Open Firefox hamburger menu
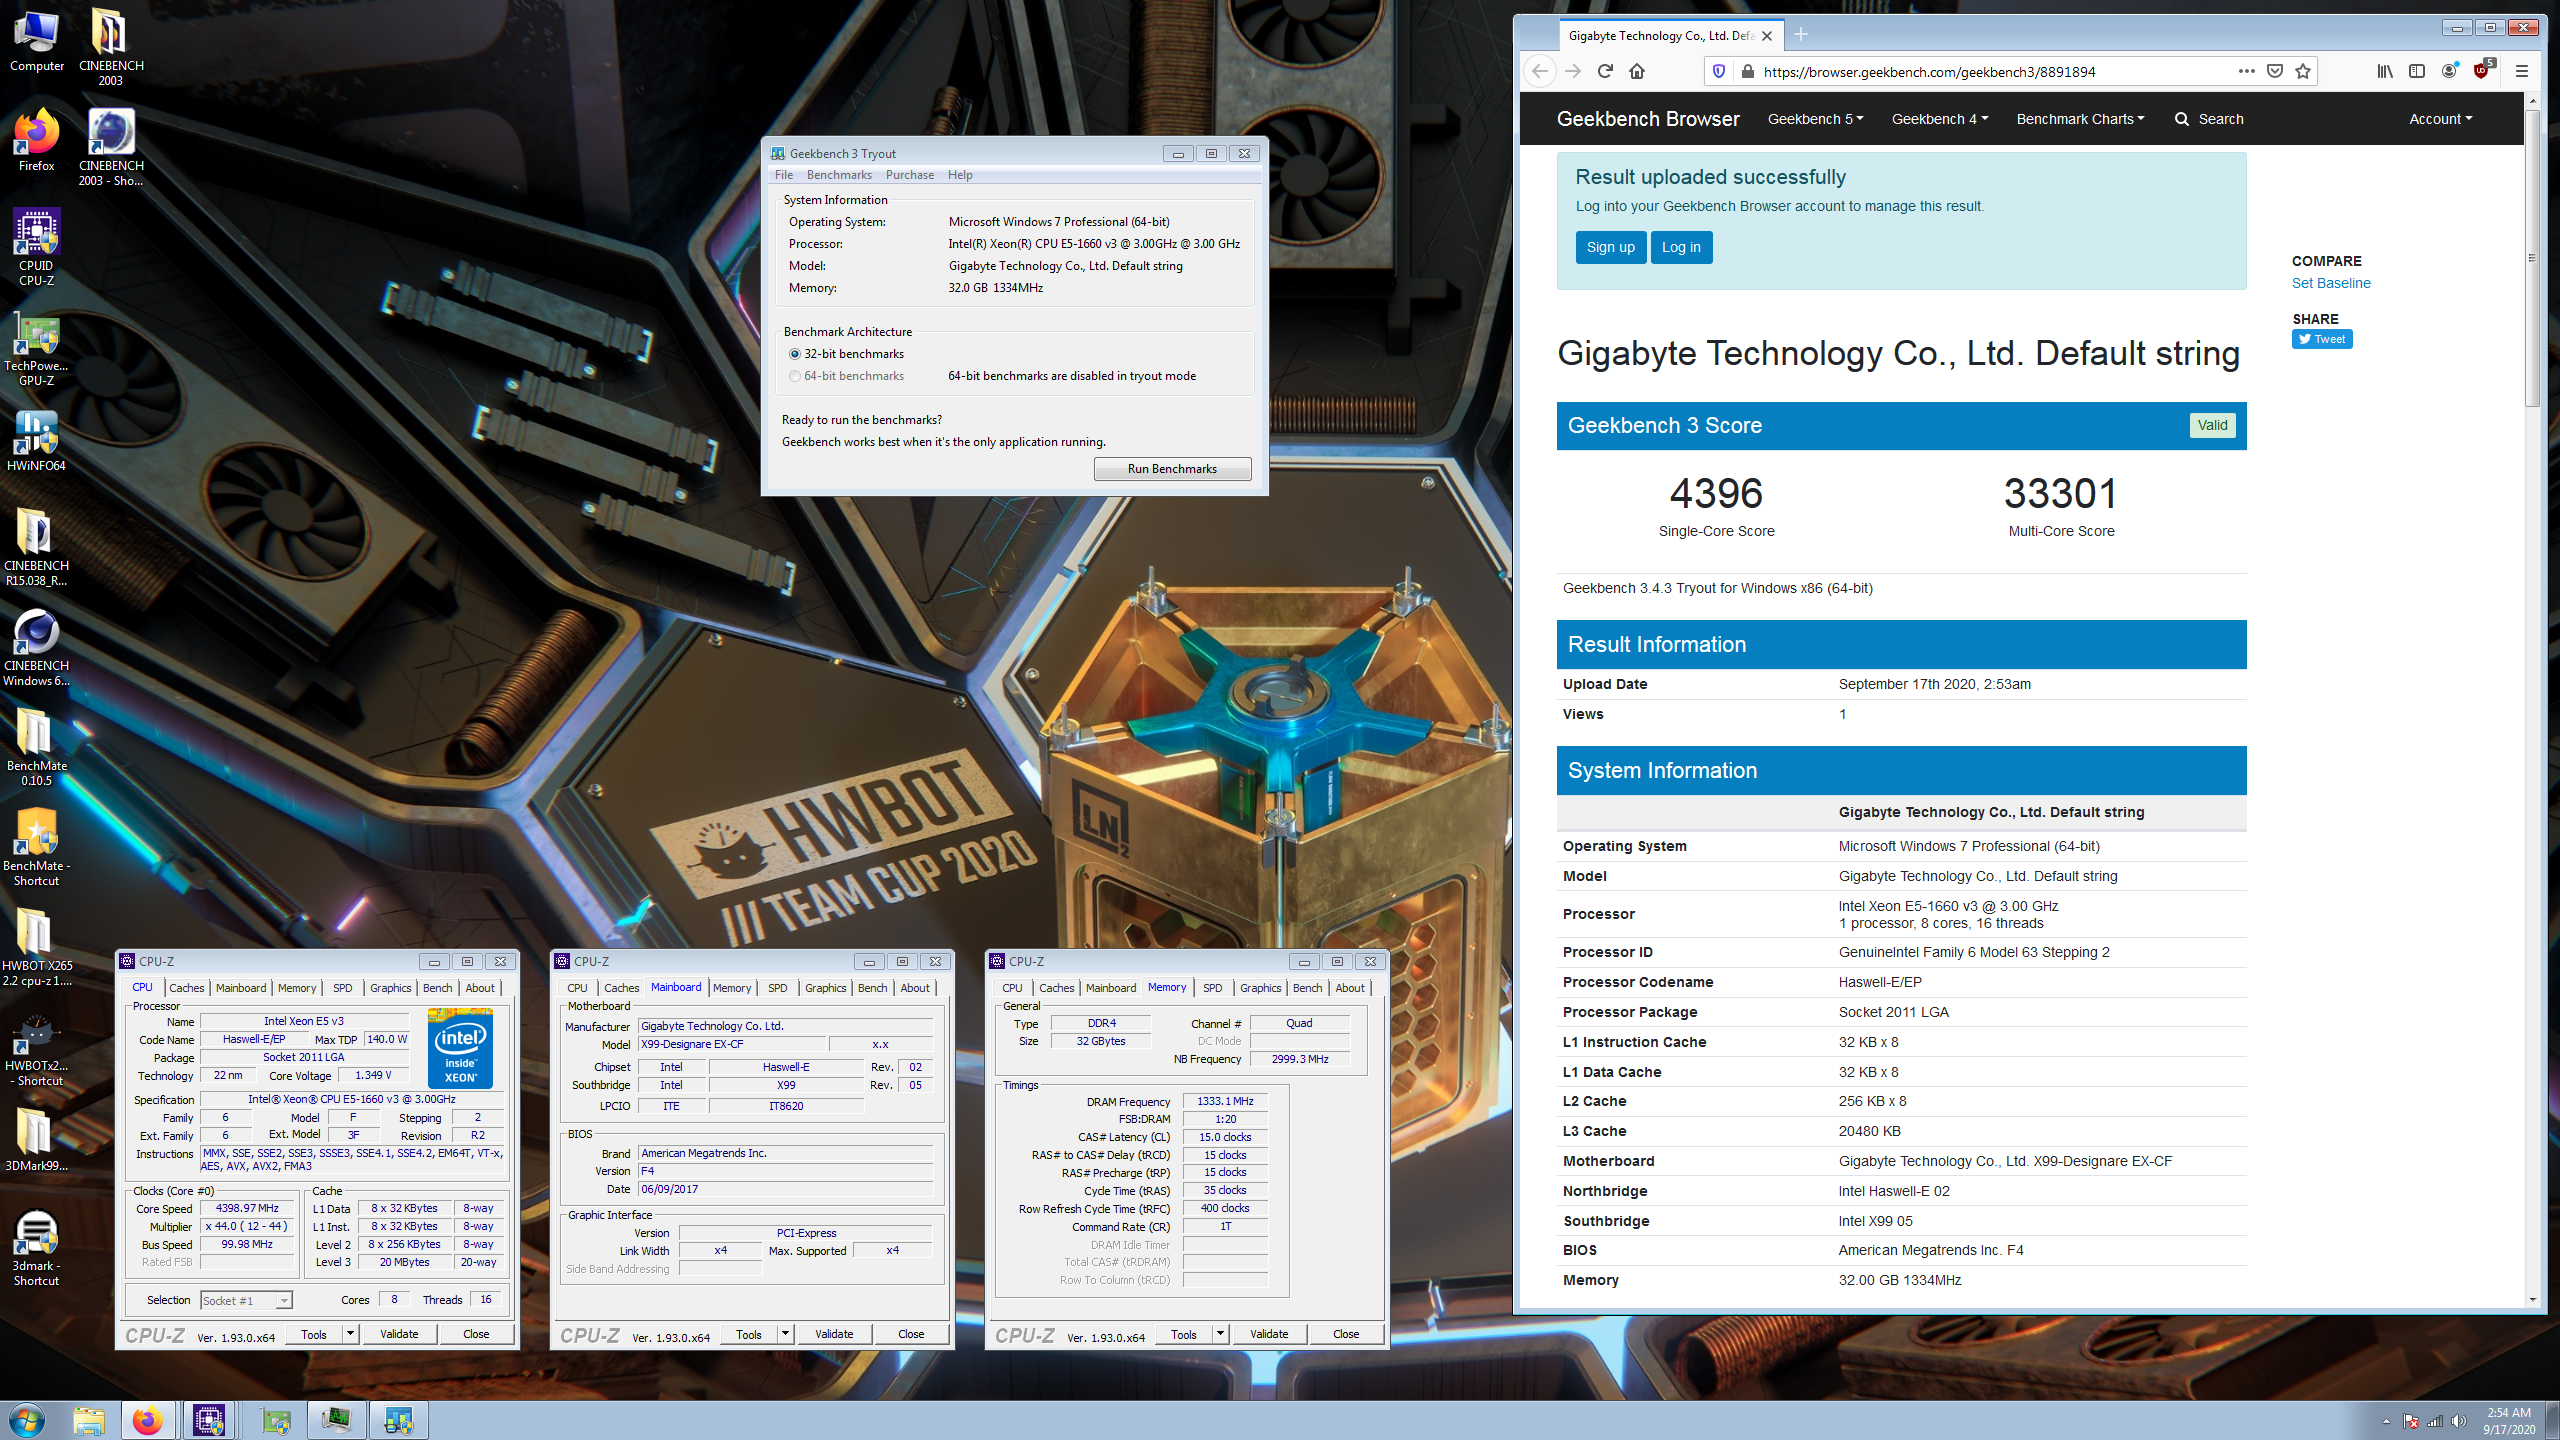2560x1440 pixels. 2521,71
